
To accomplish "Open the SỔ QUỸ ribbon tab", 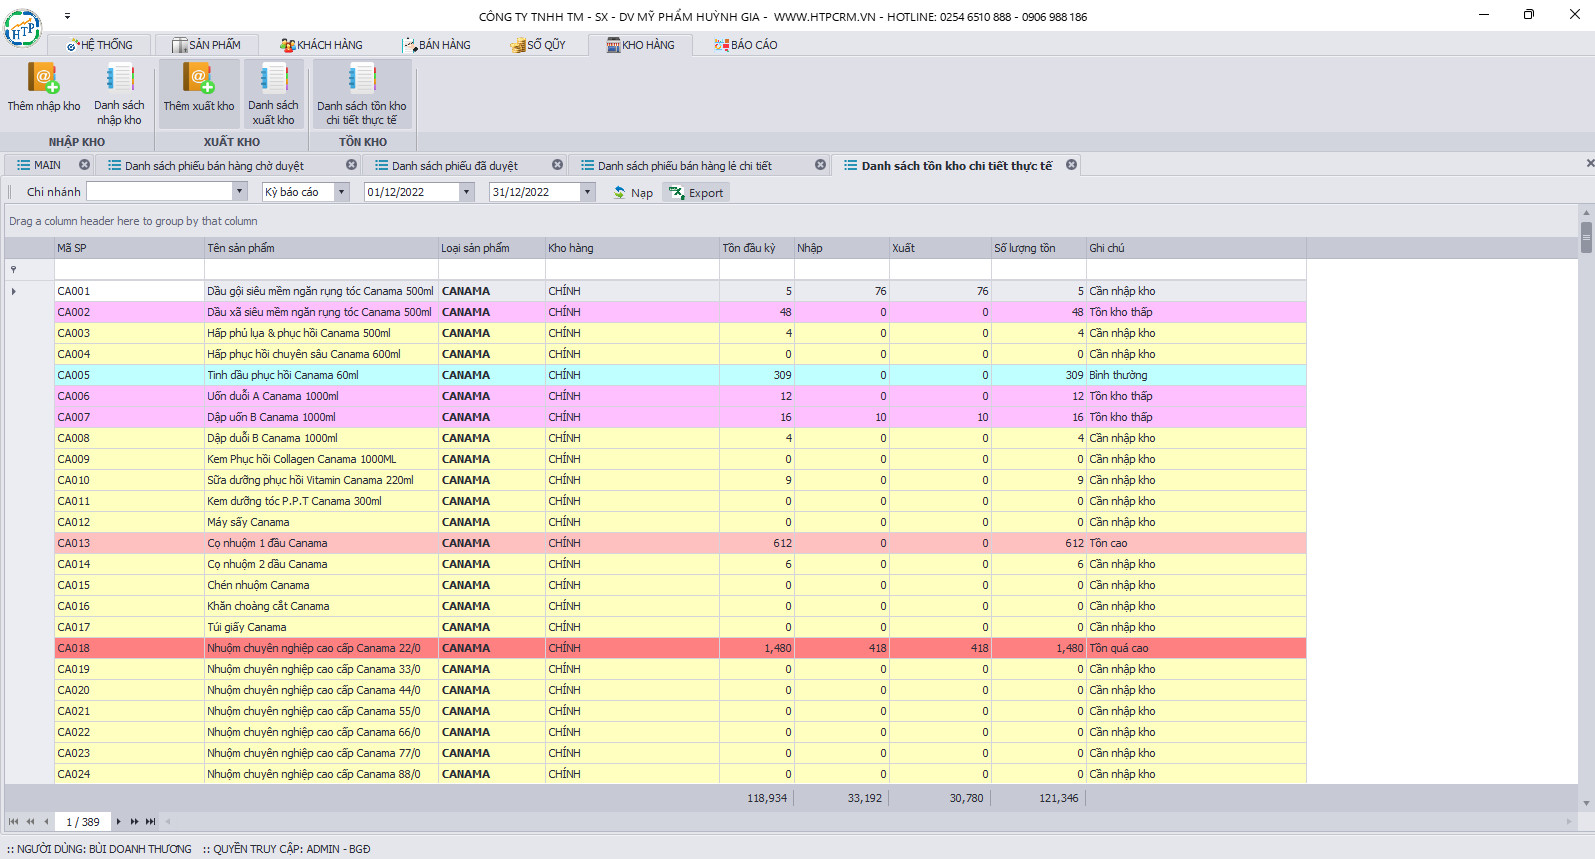I will 538,45.
